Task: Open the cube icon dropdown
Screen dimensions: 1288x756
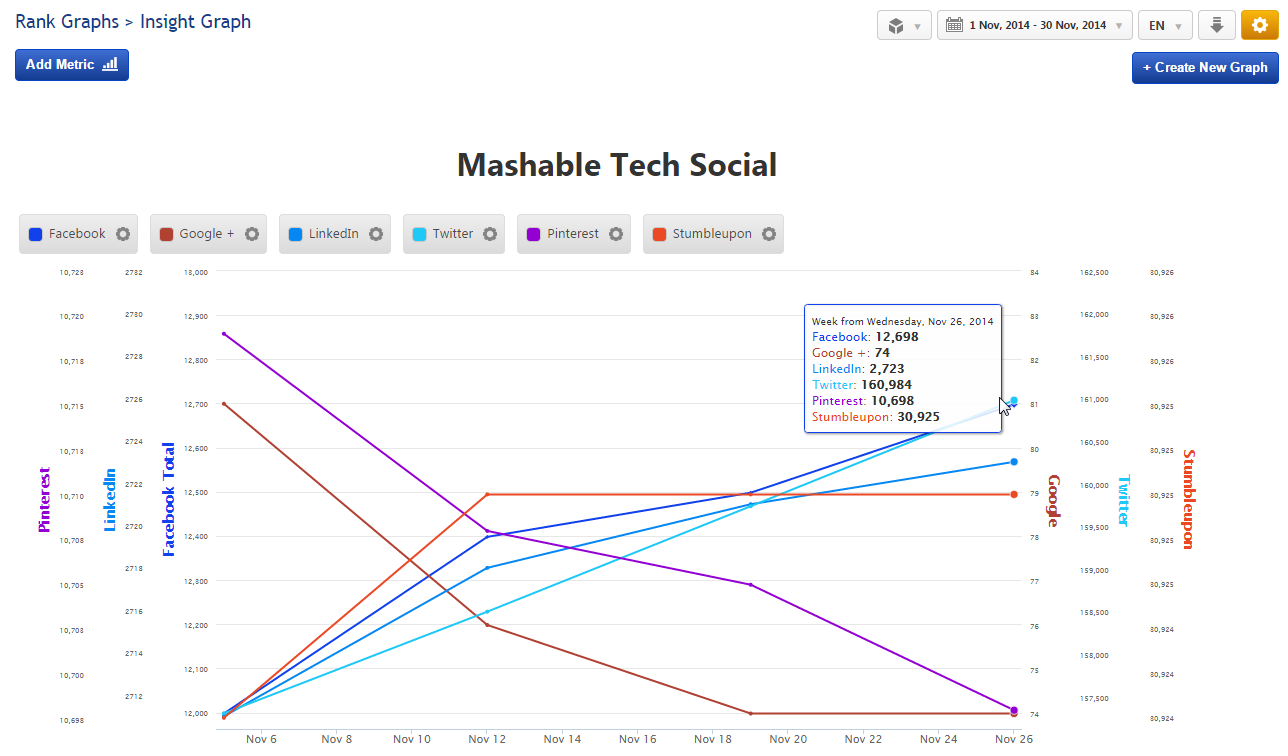Action: click(x=904, y=25)
